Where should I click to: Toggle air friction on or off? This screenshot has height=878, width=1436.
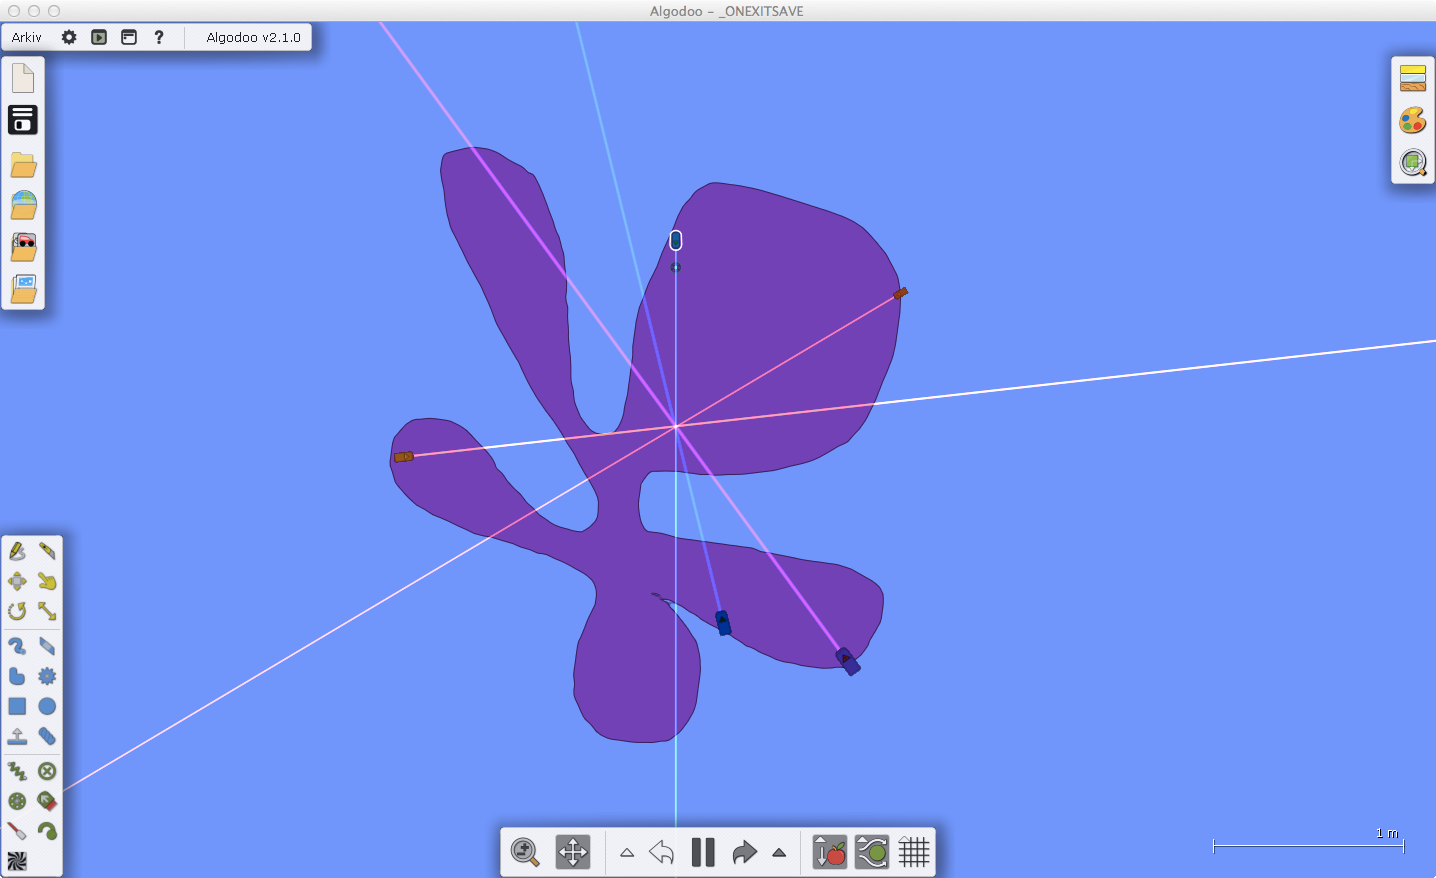(x=872, y=852)
